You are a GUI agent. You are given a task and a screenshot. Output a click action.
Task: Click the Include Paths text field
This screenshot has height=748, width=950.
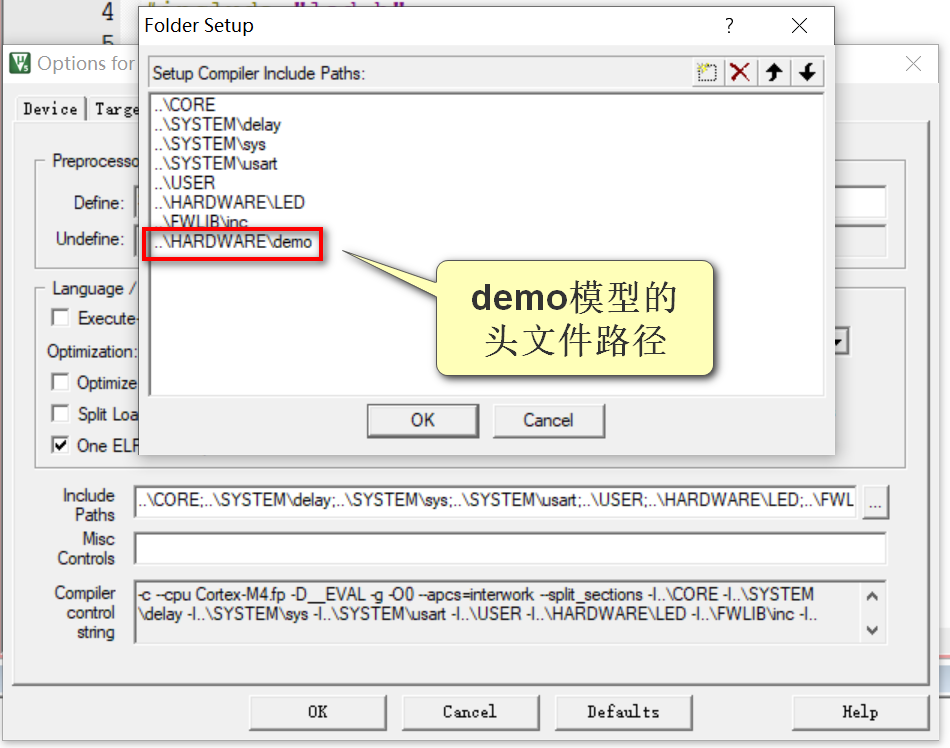495,501
